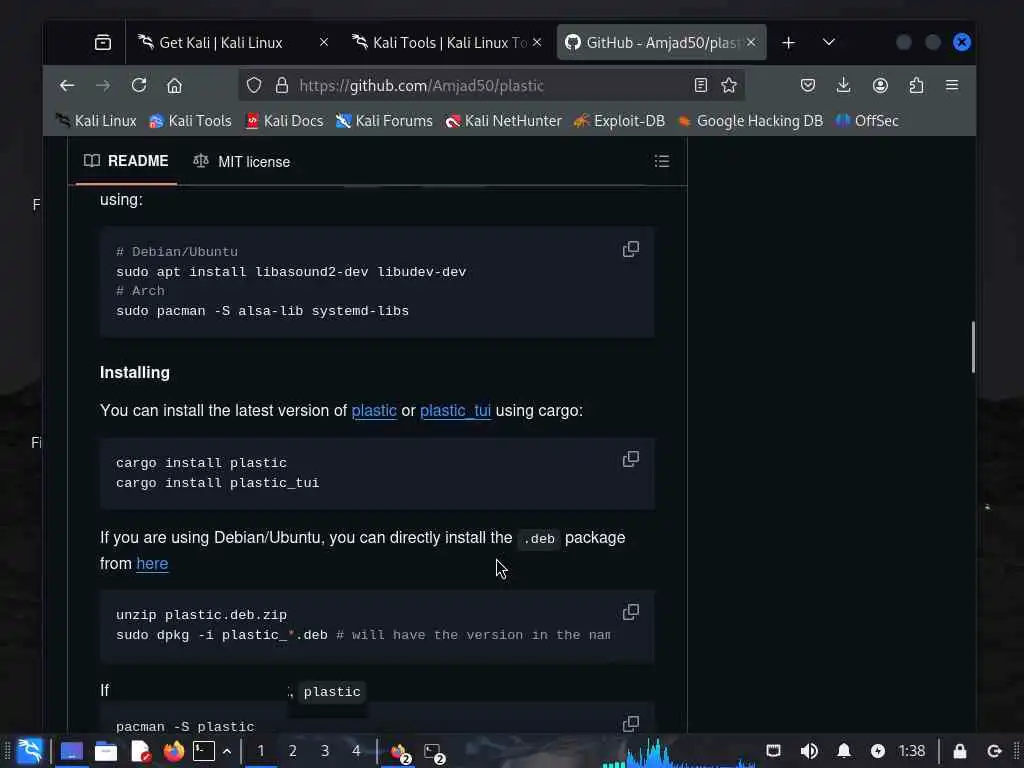Image resolution: width=1024 pixels, height=768 pixels.
Task: Launch the terminal emulator from taskbar
Action: (x=204, y=752)
